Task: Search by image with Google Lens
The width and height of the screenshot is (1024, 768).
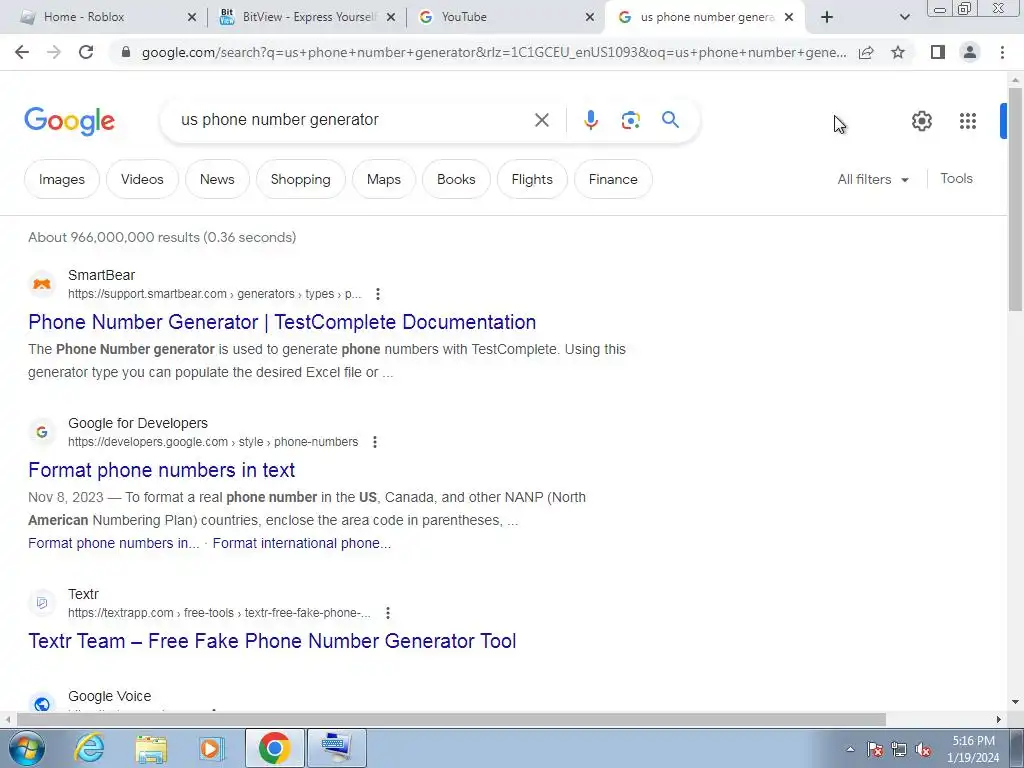Action: [630, 120]
